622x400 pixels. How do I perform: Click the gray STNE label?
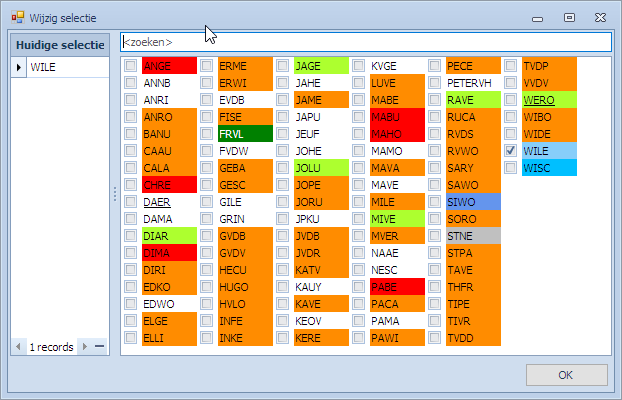473,236
